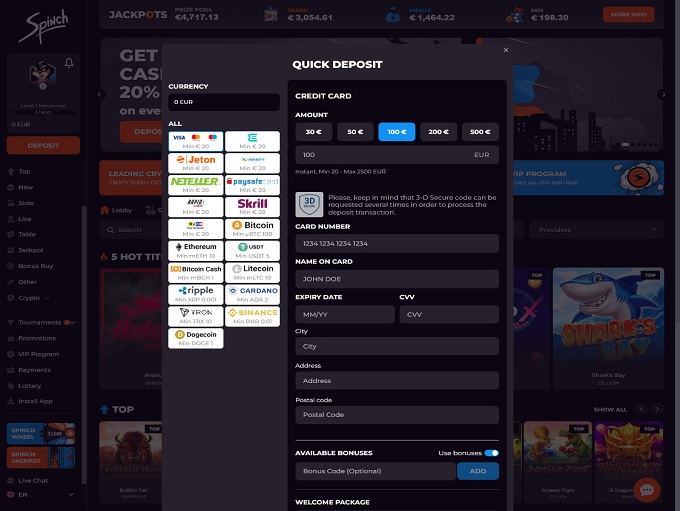Screen dimensions: 680x511
Task: Choose Litecoin deposit option
Action: 252,272
